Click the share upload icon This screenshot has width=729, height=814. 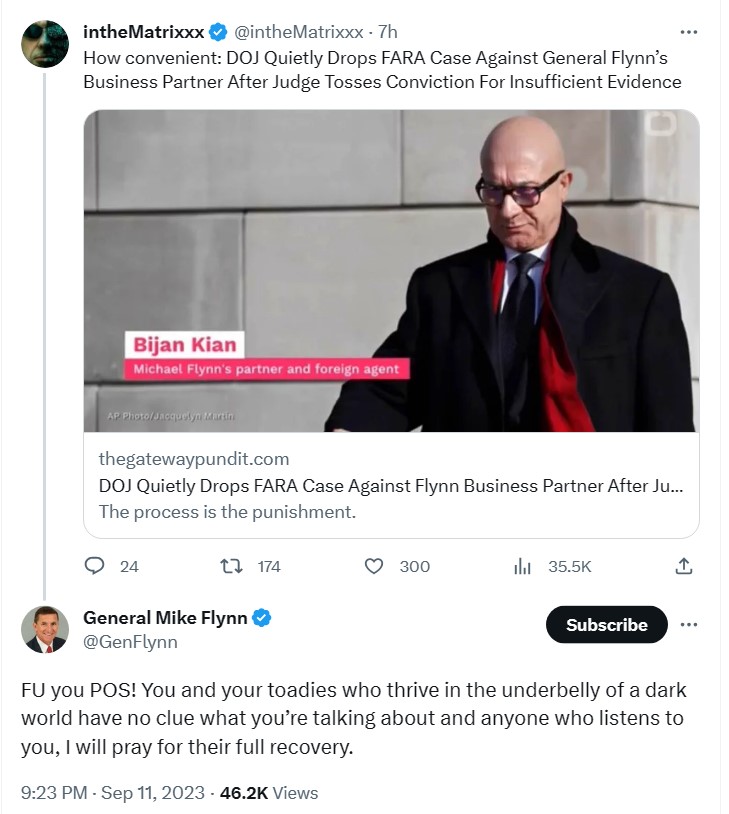(x=684, y=566)
